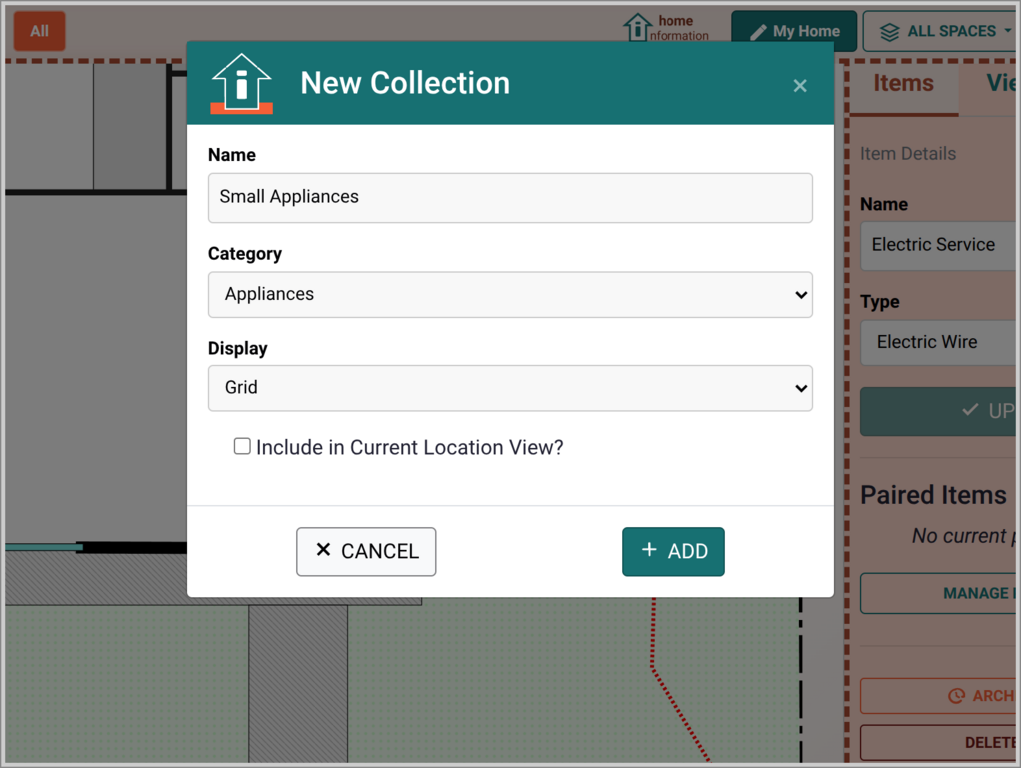Close the New Collection dialog
Viewport: 1021px width, 768px height.
pos(800,85)
